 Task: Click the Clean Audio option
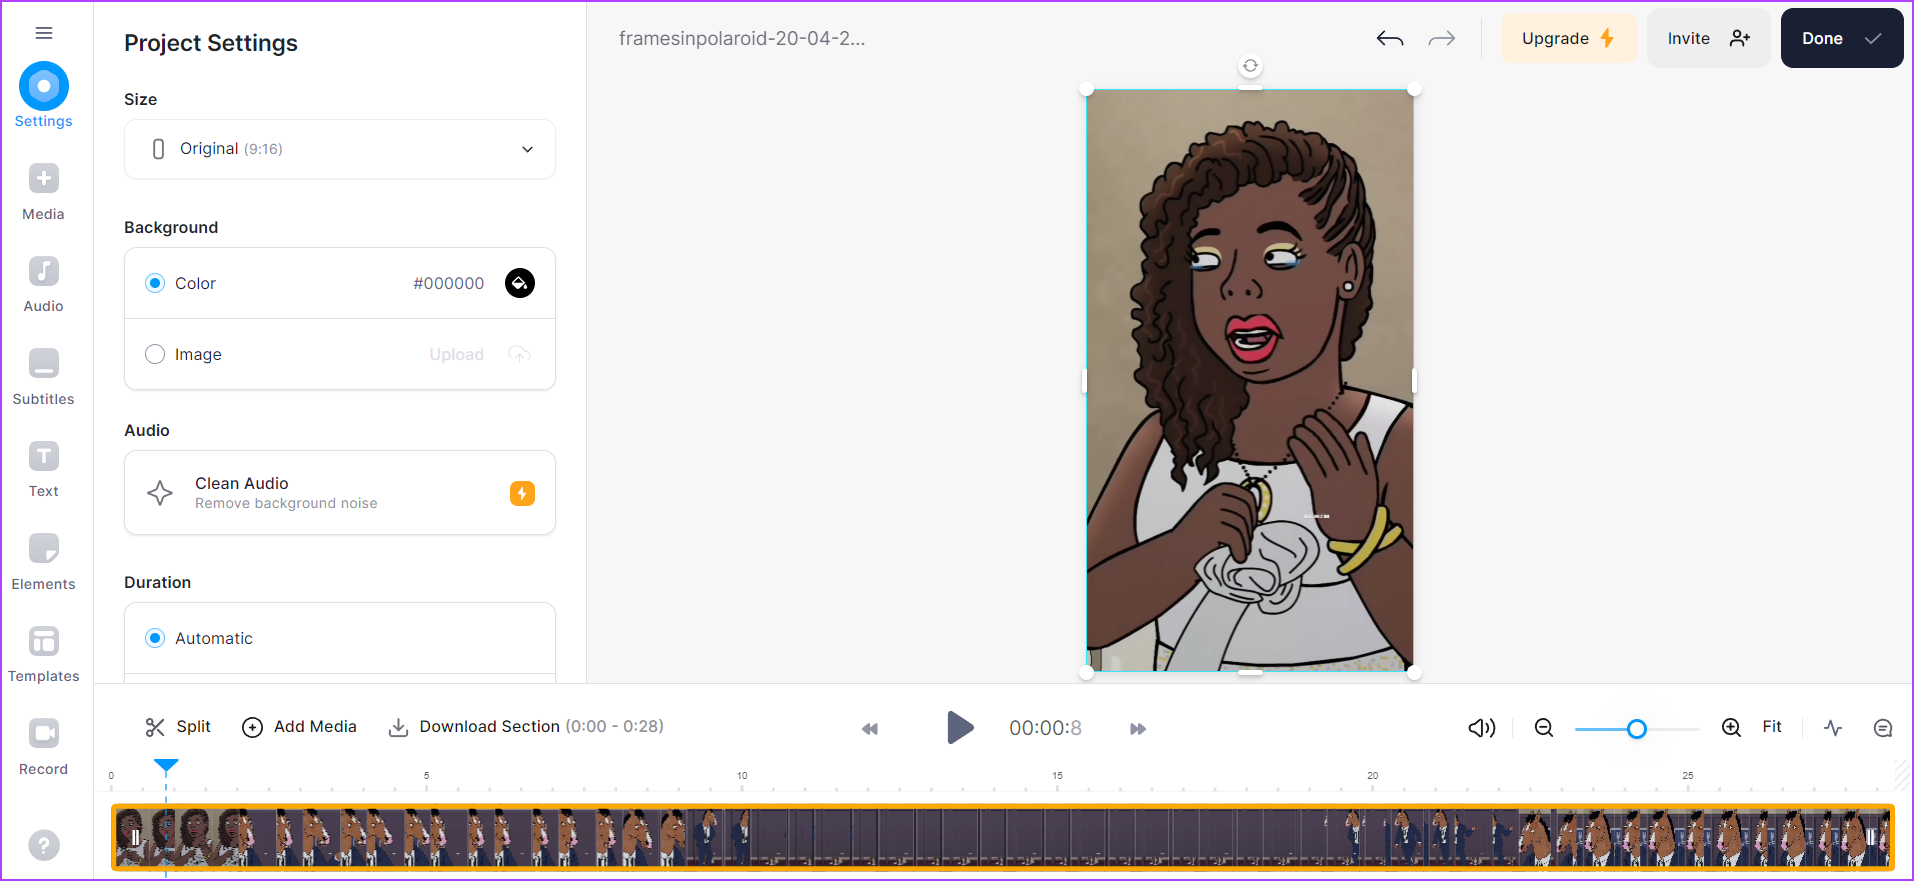pyautogui.click(x=340, y=492)
